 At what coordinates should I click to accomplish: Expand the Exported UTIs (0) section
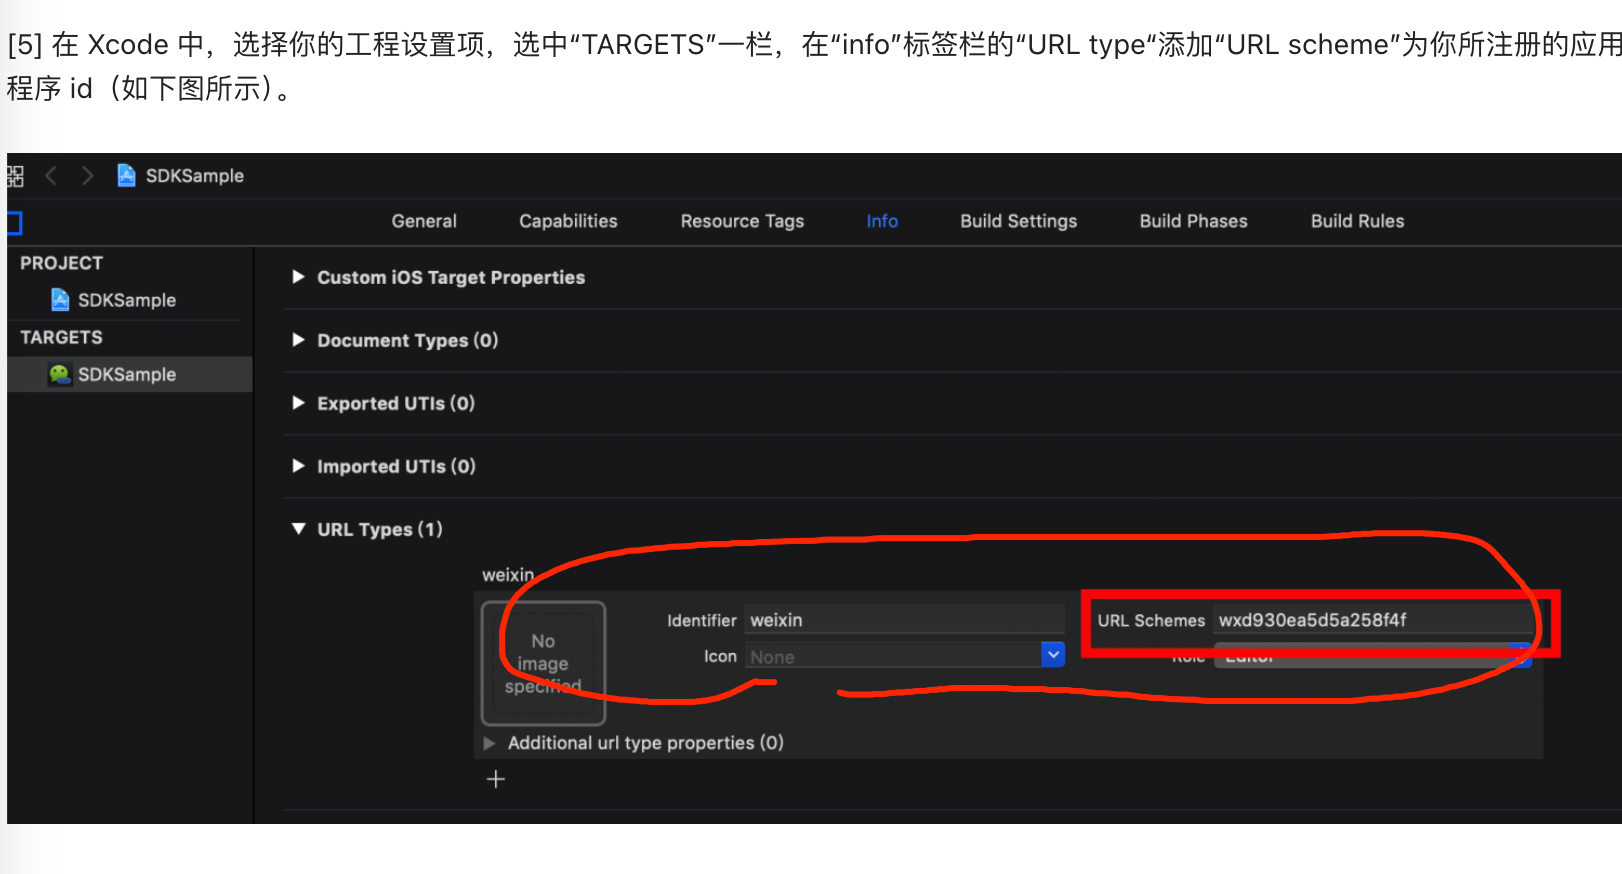point(298,403)
